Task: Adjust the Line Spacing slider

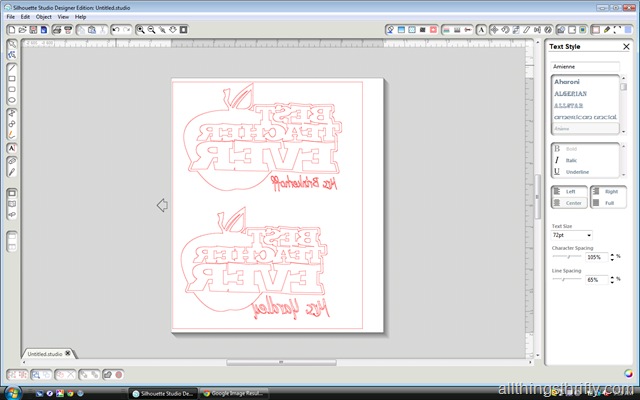Action: coord(567,279)
